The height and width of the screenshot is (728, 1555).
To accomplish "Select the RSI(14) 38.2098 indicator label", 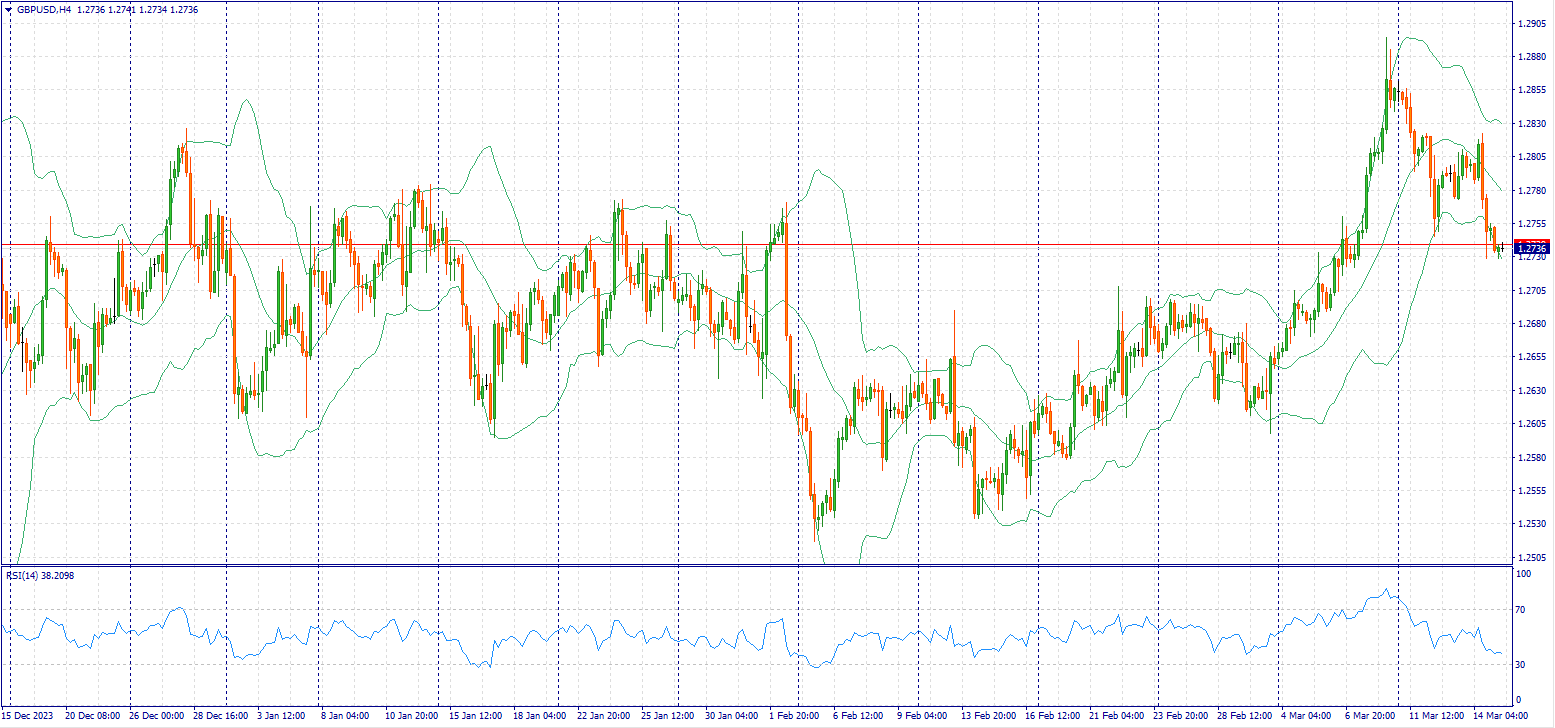I will pos(40,576).
